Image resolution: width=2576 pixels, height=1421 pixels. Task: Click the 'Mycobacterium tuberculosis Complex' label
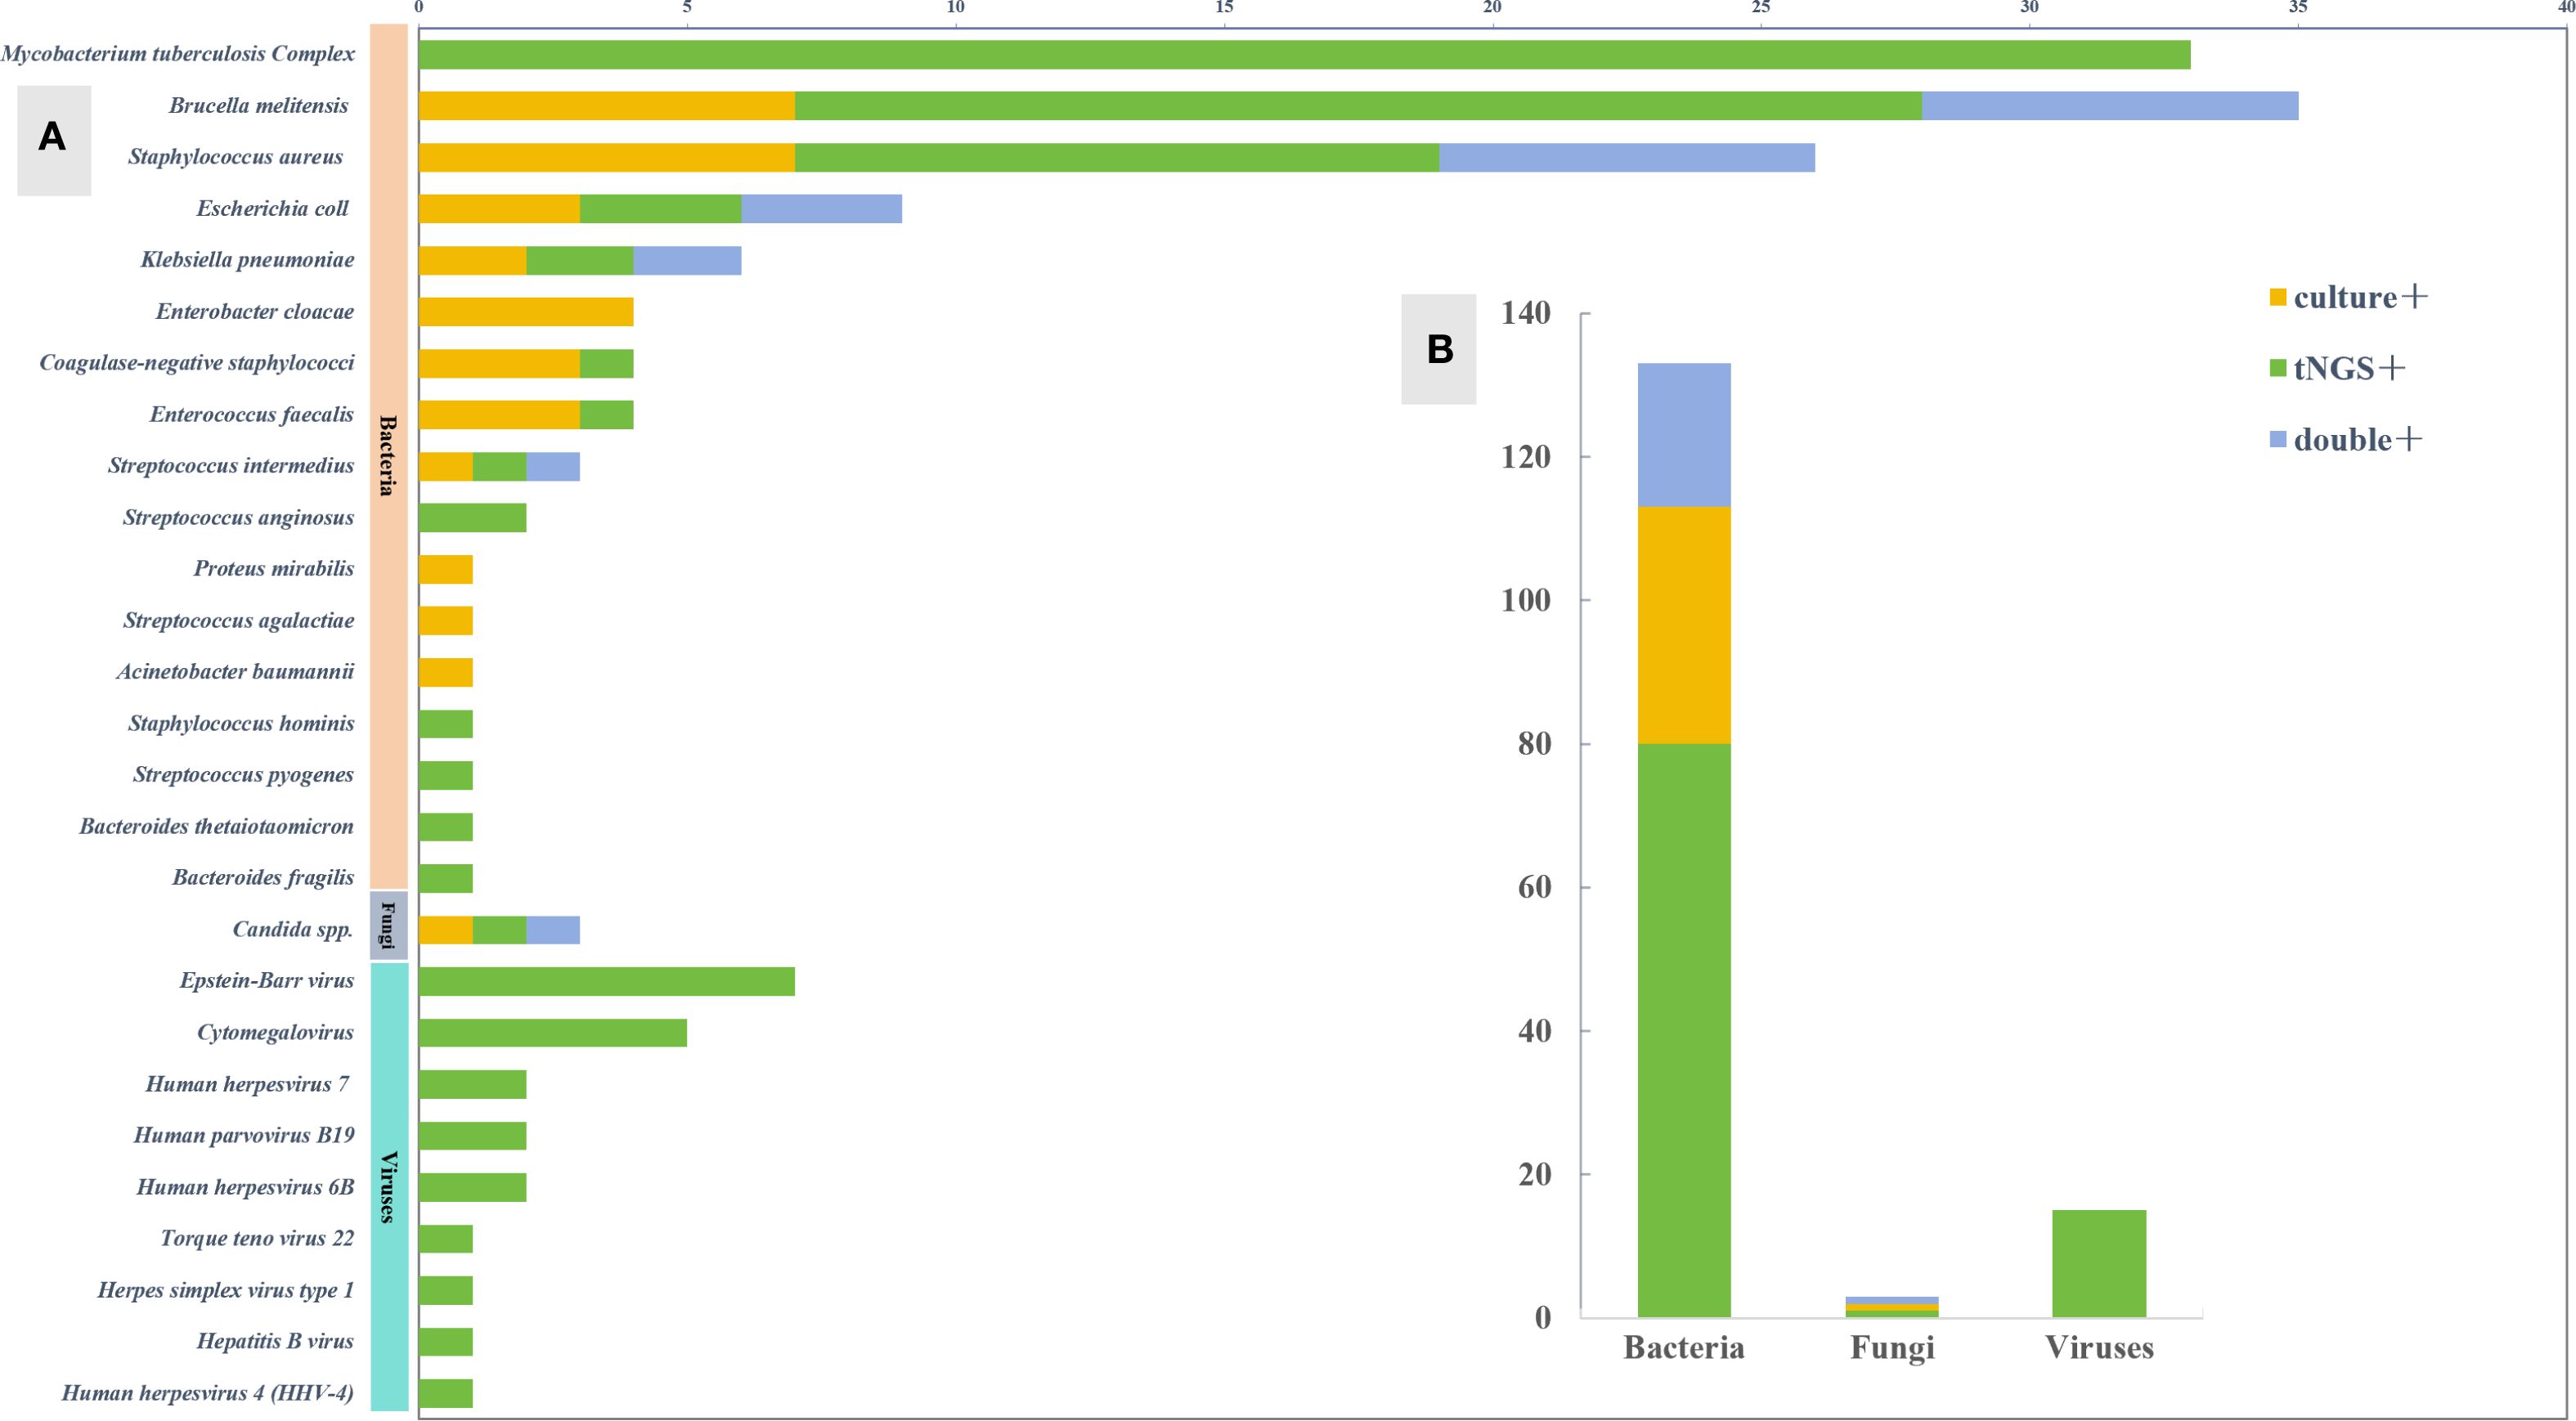tap(178, 54)
